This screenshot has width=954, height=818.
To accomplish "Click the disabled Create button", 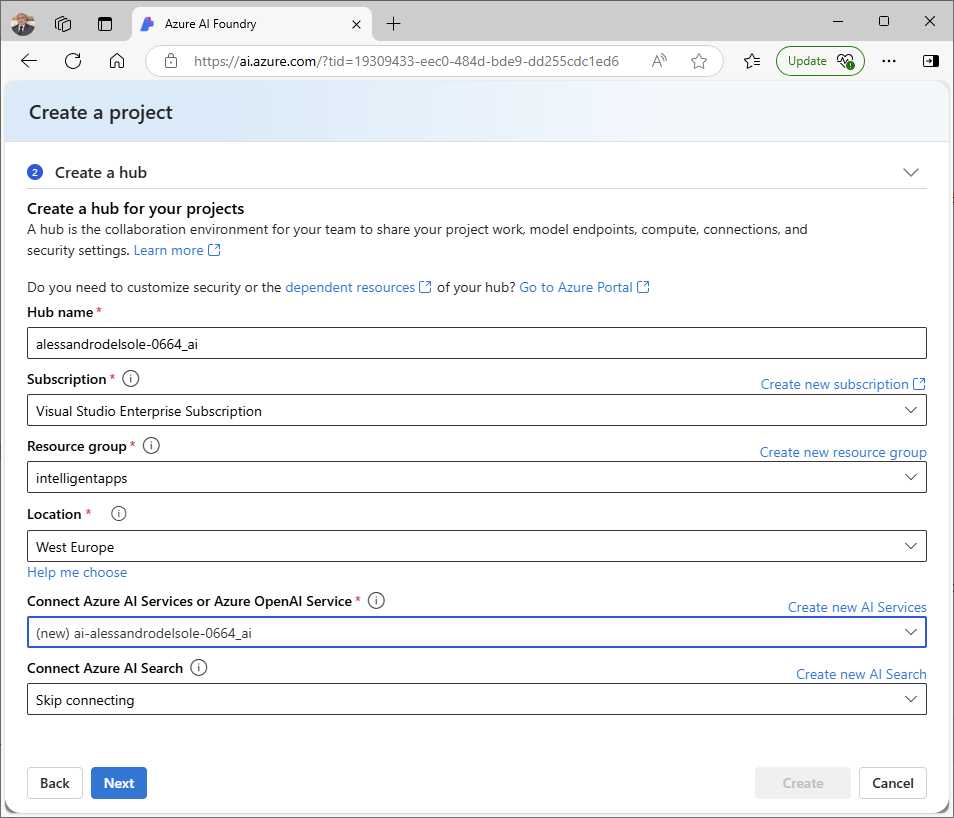I will [x=803, y=783].
